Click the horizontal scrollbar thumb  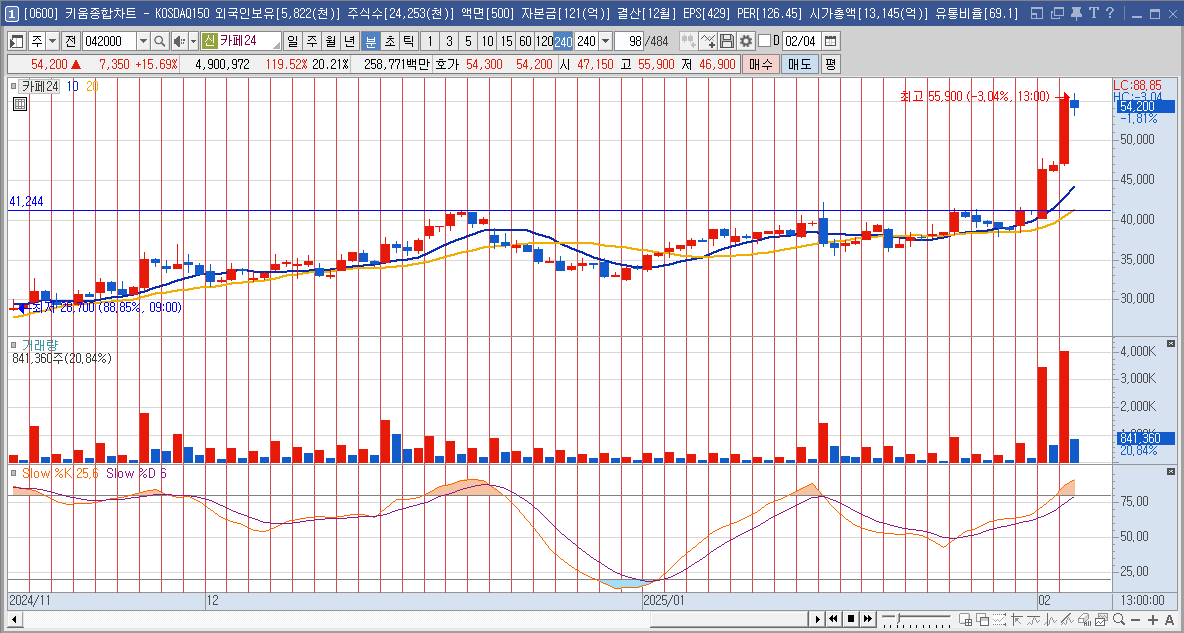(x=729, y=619)
